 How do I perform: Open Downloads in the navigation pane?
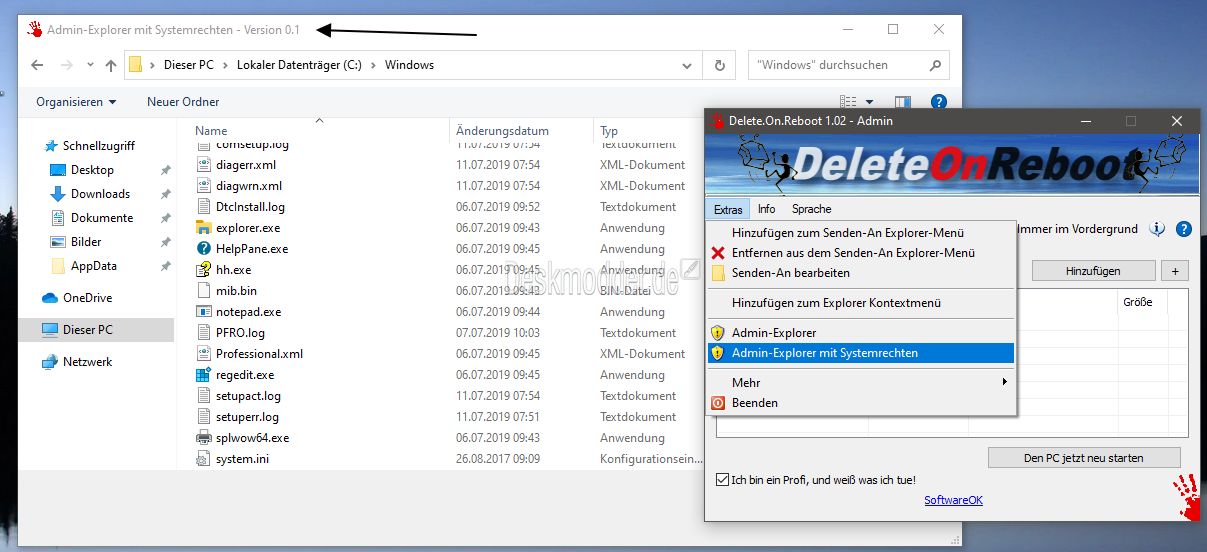tap(100, 194)
